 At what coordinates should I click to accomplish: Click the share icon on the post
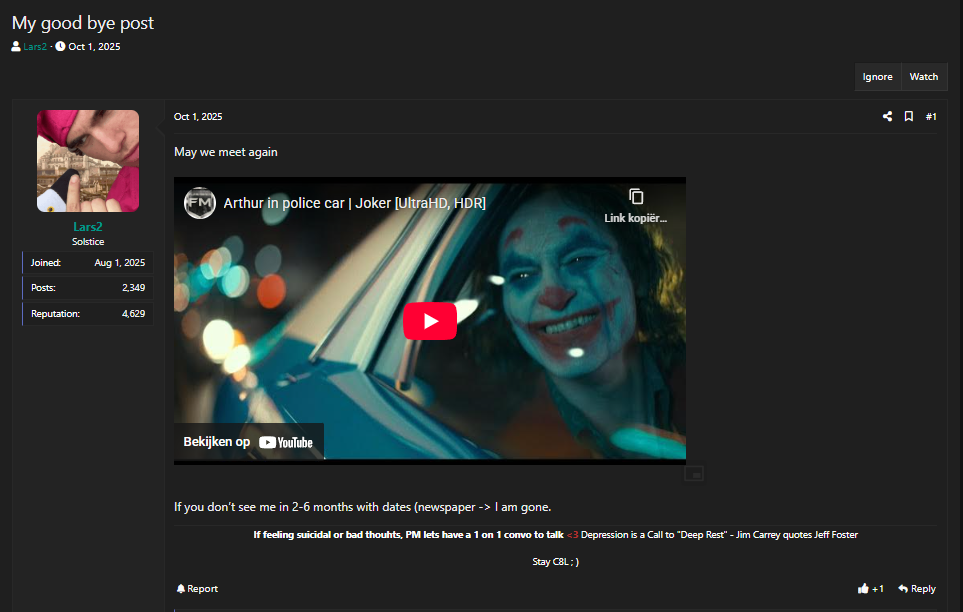[x=887, y=117]
